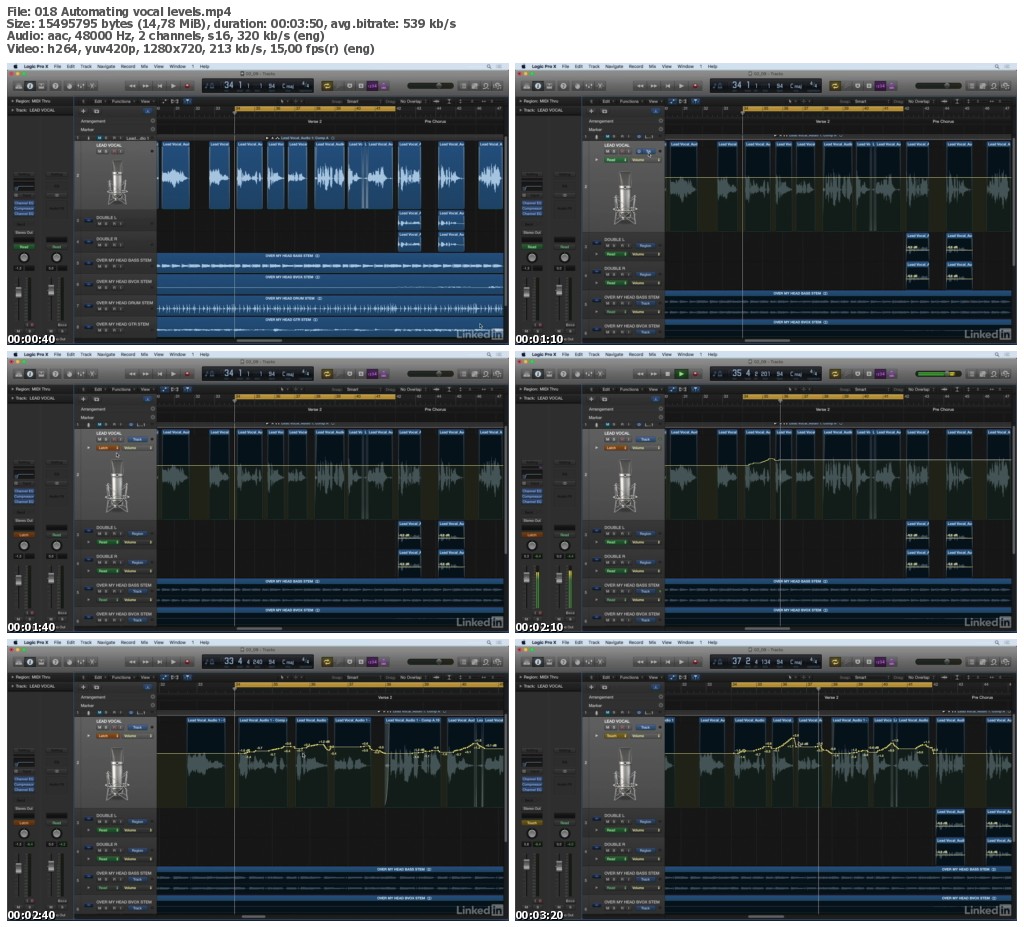Click Smart Controls icon in 00:01:10 frame toolbar
Screen dimensions: 1024x927
[577, 86]
